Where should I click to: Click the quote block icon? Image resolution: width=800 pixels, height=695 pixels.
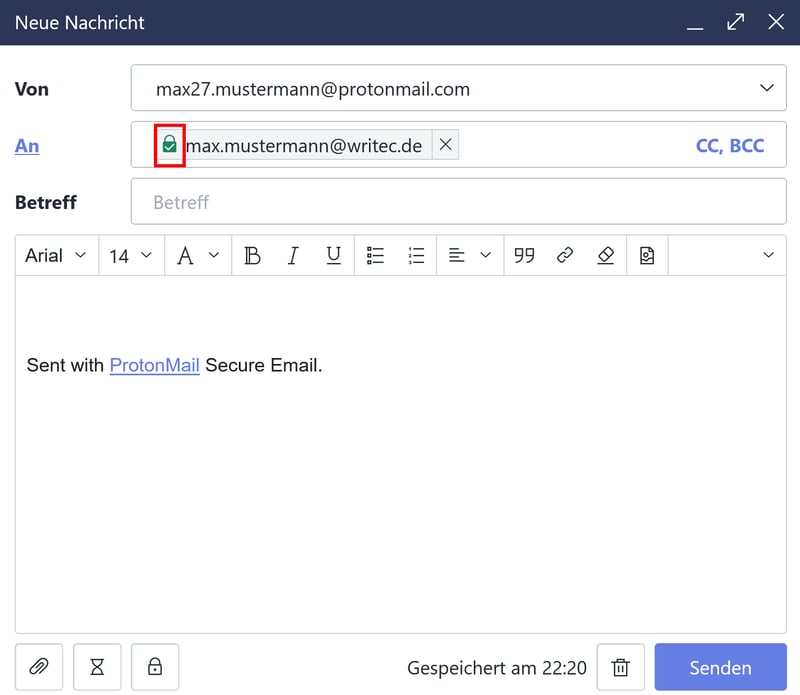pos(524,256)
